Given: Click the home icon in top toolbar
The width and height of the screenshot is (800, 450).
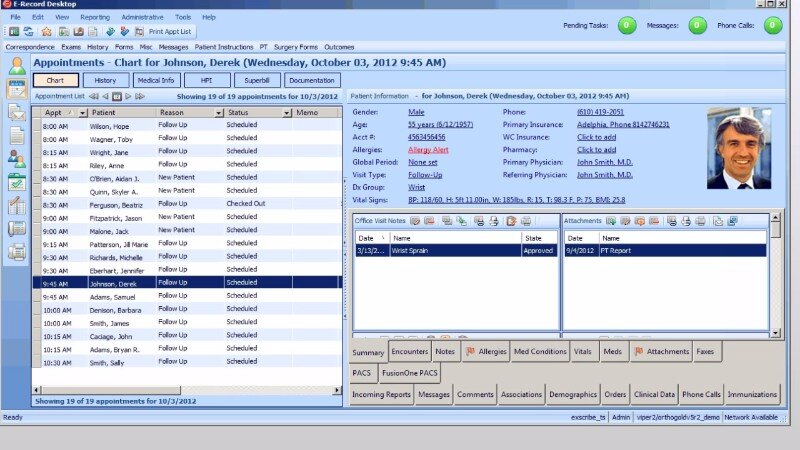Looking at the screenshot, I should point(47,32).
